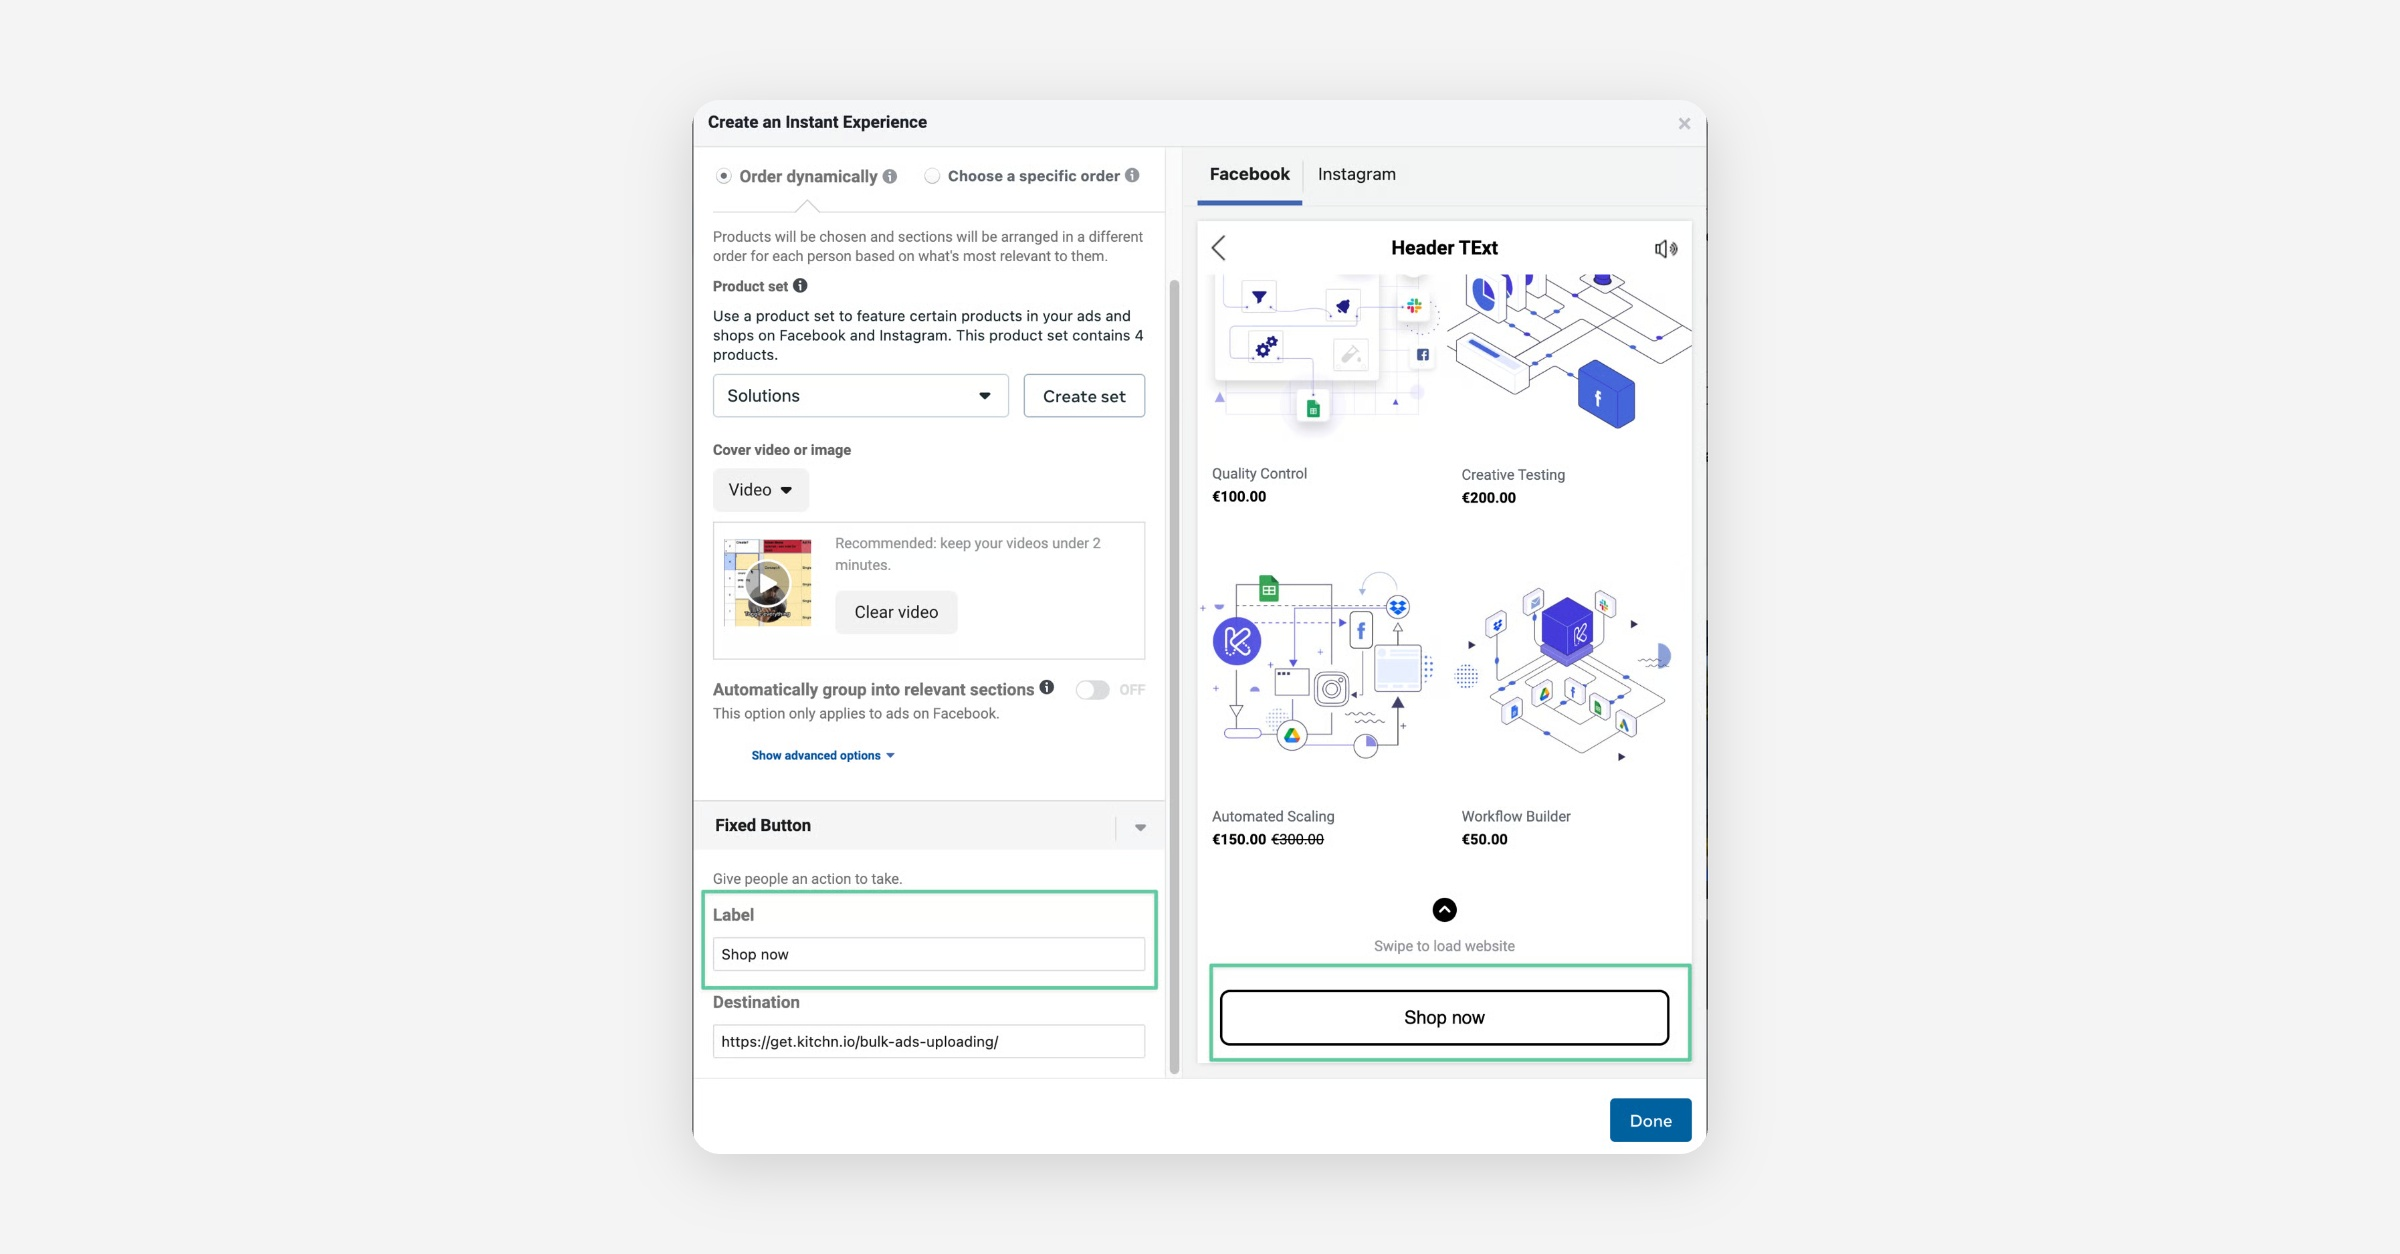Click the Product set info icon
Image resolution: width=2400 pixels, height=1254 pixels.
(800, 286)
